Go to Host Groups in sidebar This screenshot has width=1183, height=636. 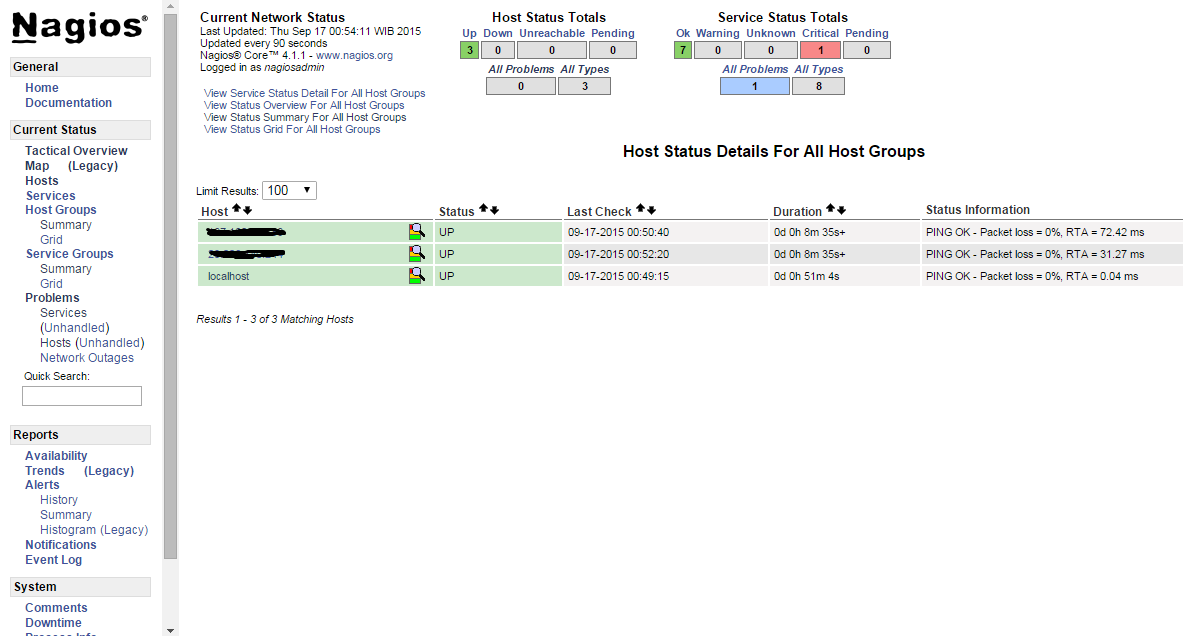(x=61, y=210)
